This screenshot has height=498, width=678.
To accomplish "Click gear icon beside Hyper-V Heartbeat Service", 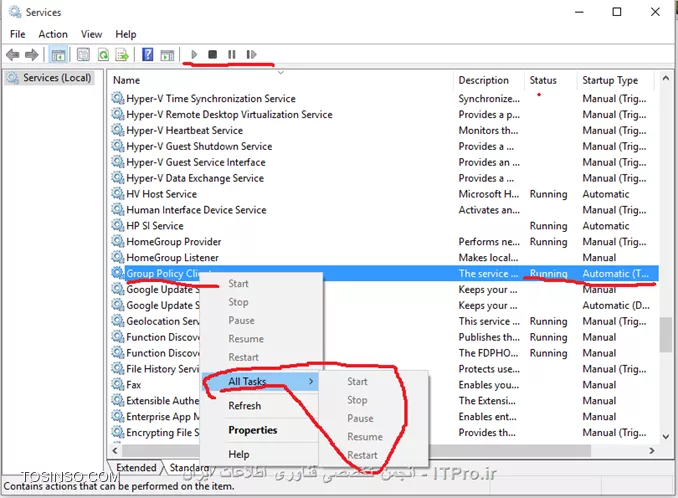I will coord(117,130).
